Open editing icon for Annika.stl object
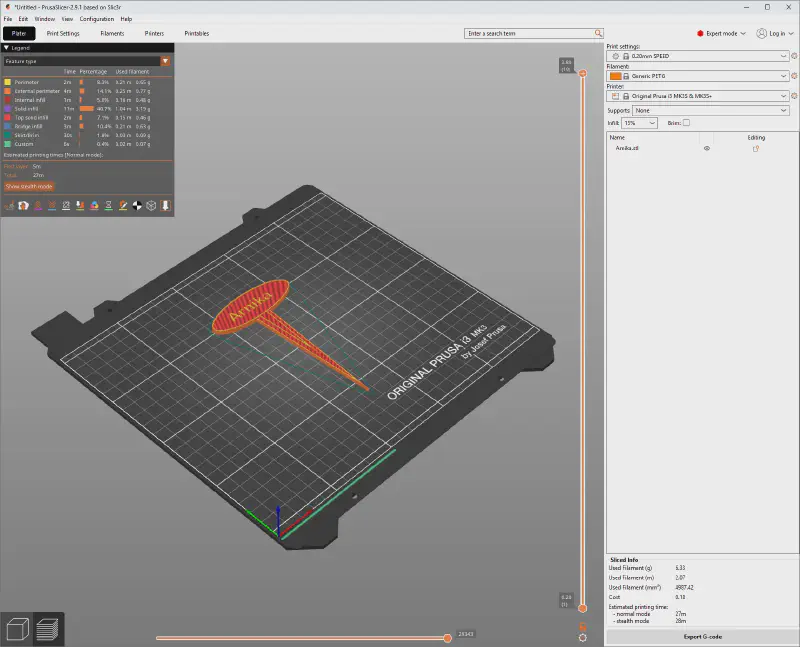Image resolution: width=800 pixels, height=647 pixels. pos(756,148)
